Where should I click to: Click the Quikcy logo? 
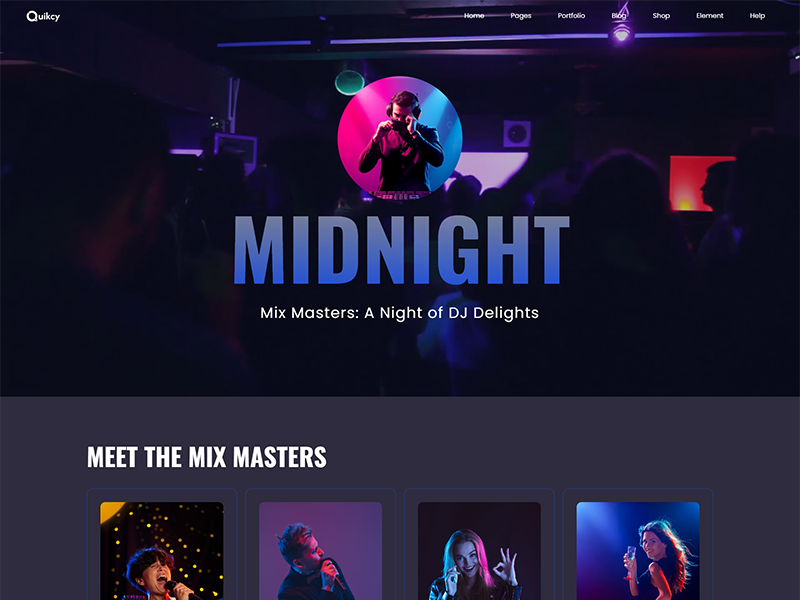43,16
